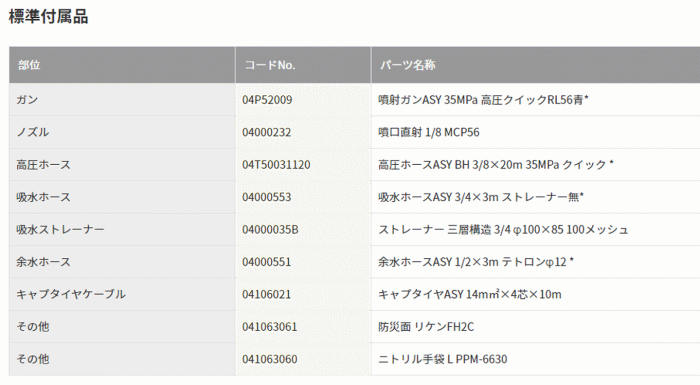Select code 04P52009
Screen dimensions: 700x385
267,100
